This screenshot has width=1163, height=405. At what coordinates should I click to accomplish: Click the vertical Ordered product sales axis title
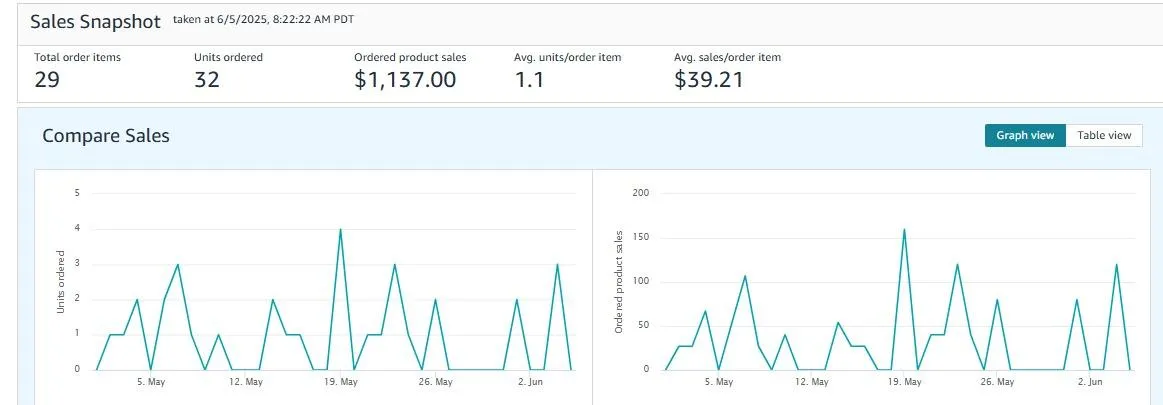[619, 281]
